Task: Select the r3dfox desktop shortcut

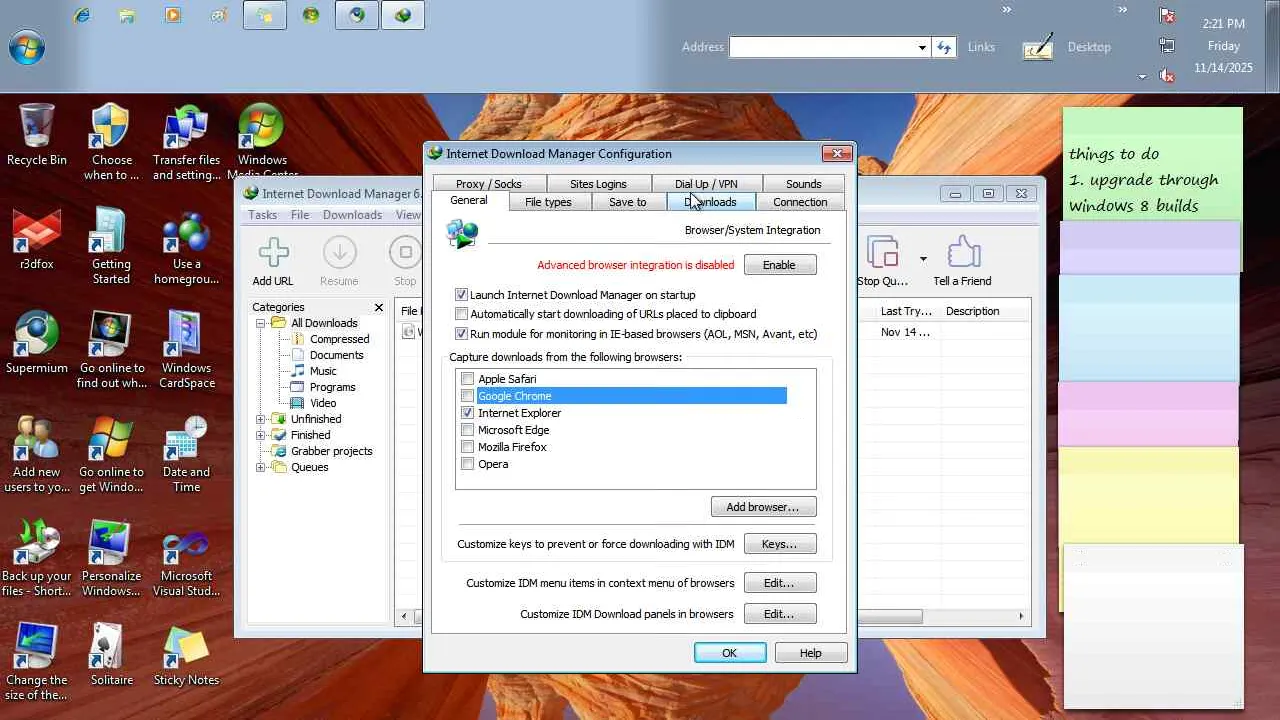Action: [37, 239]
